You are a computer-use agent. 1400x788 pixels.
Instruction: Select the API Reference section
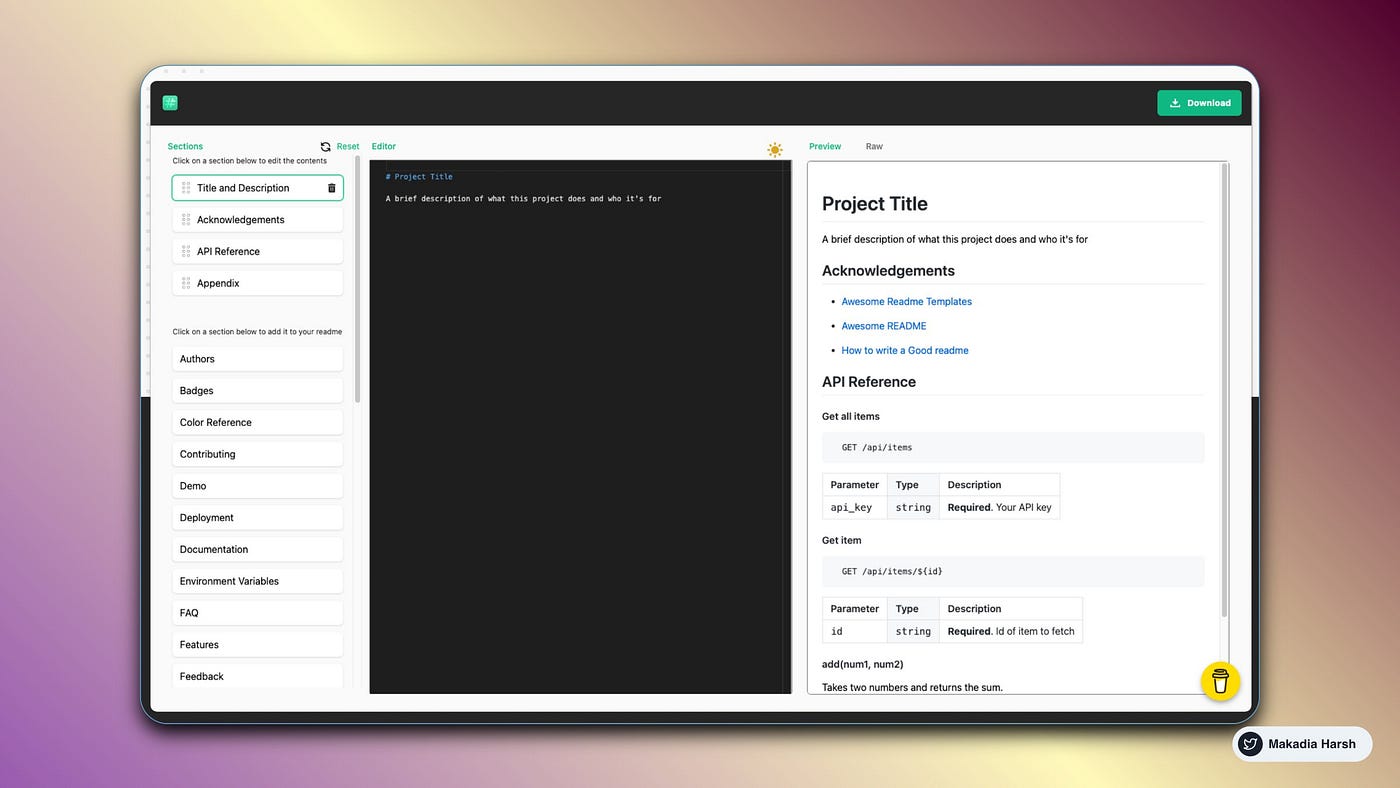point(258,252)
